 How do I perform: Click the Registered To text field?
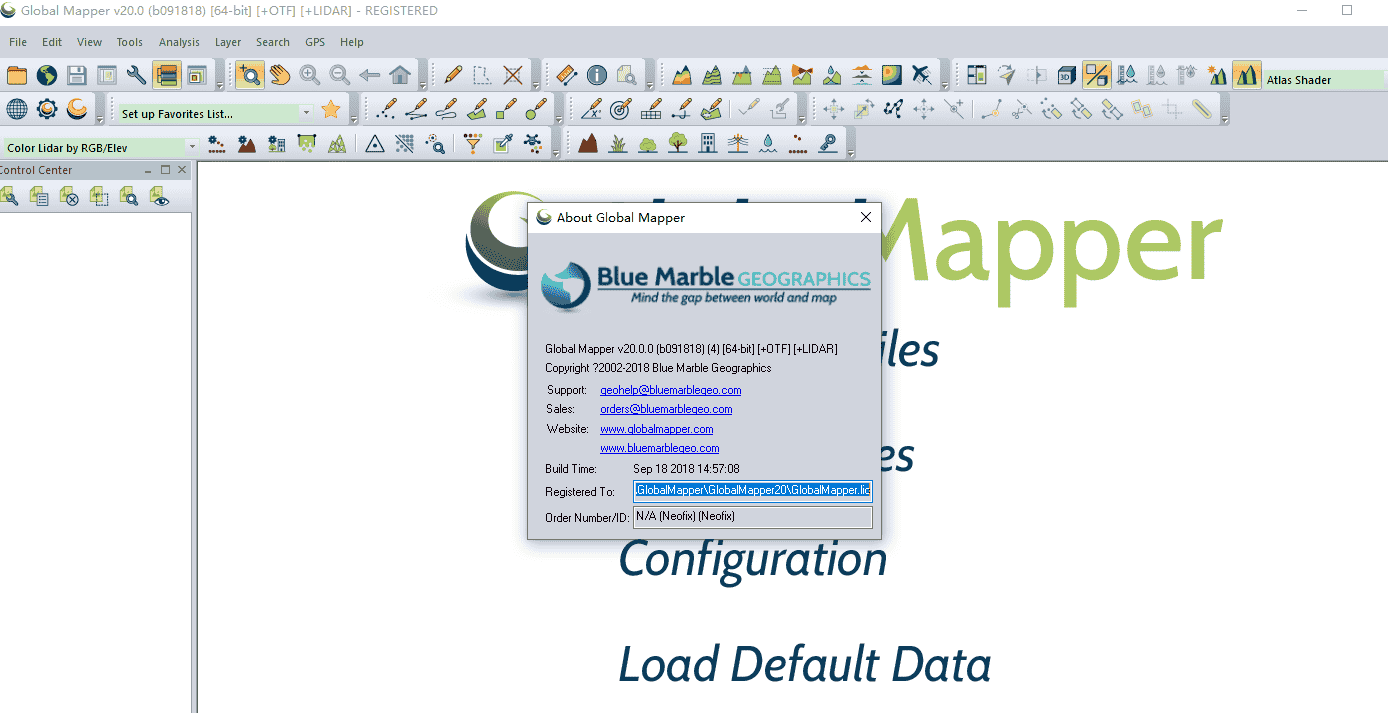pos(752,491)
